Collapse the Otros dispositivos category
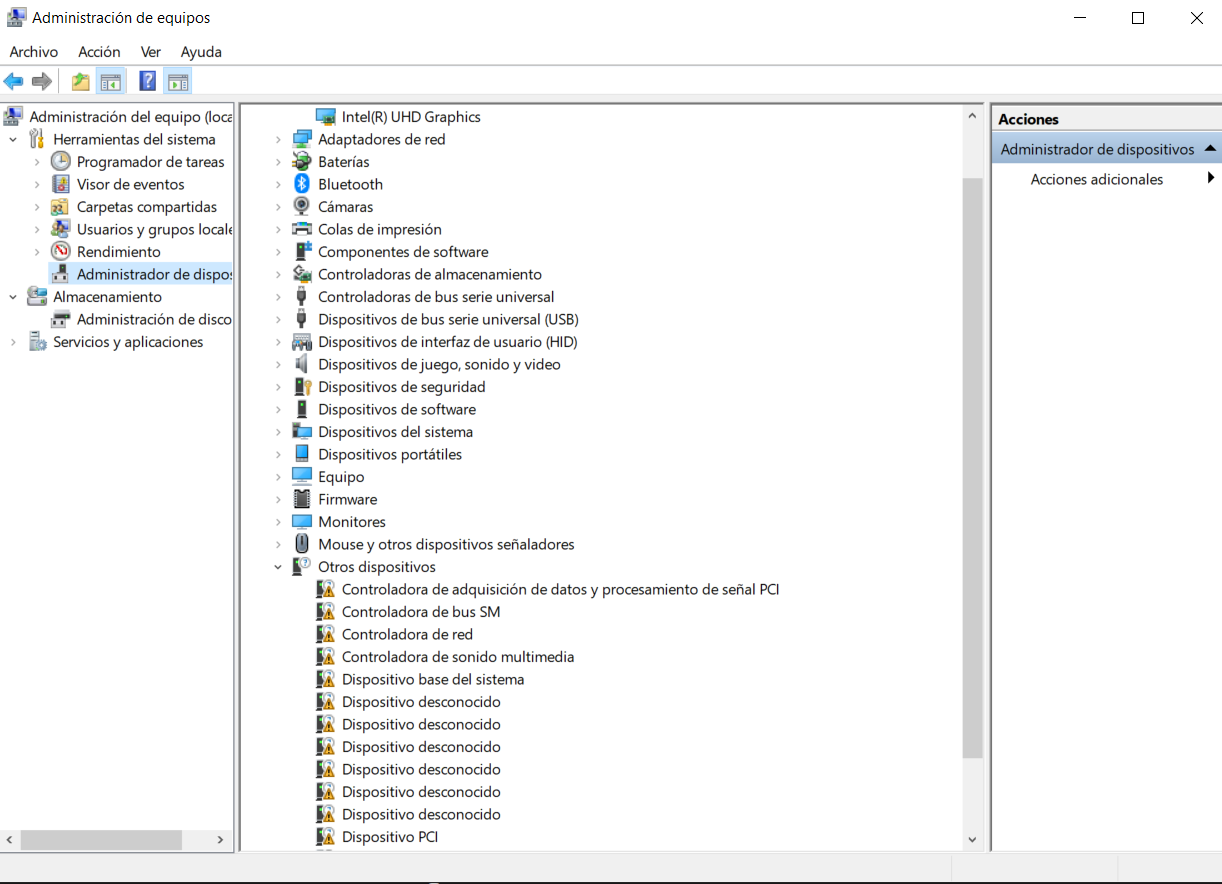Screen dimensions: 1222x884 279,567
